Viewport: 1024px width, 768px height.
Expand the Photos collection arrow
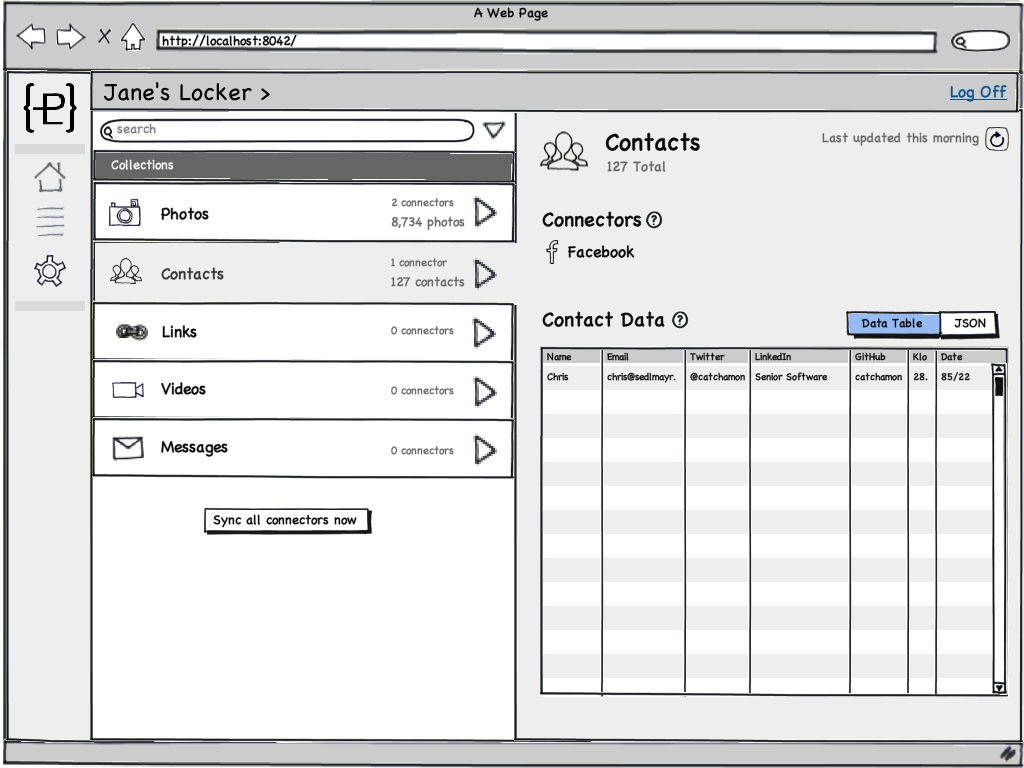[485, 212]
